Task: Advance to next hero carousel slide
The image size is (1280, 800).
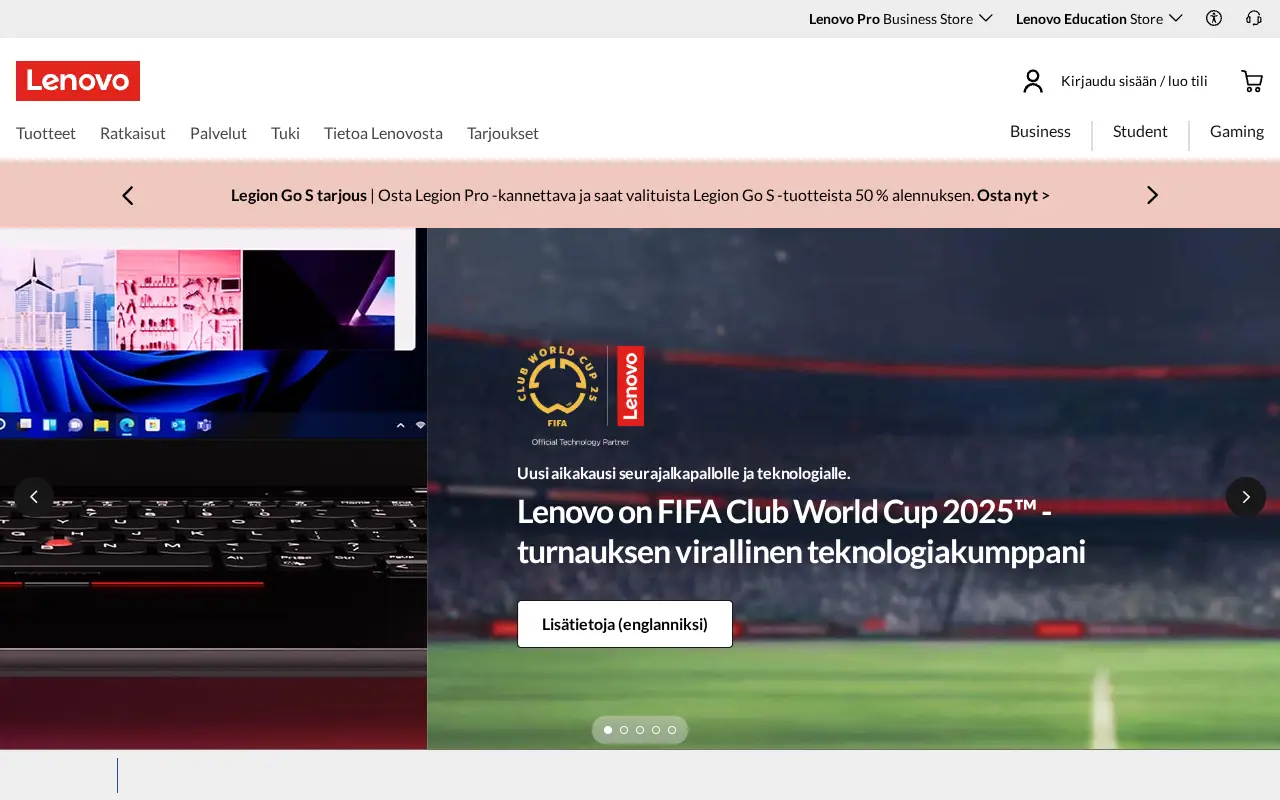Action: 1246,497
